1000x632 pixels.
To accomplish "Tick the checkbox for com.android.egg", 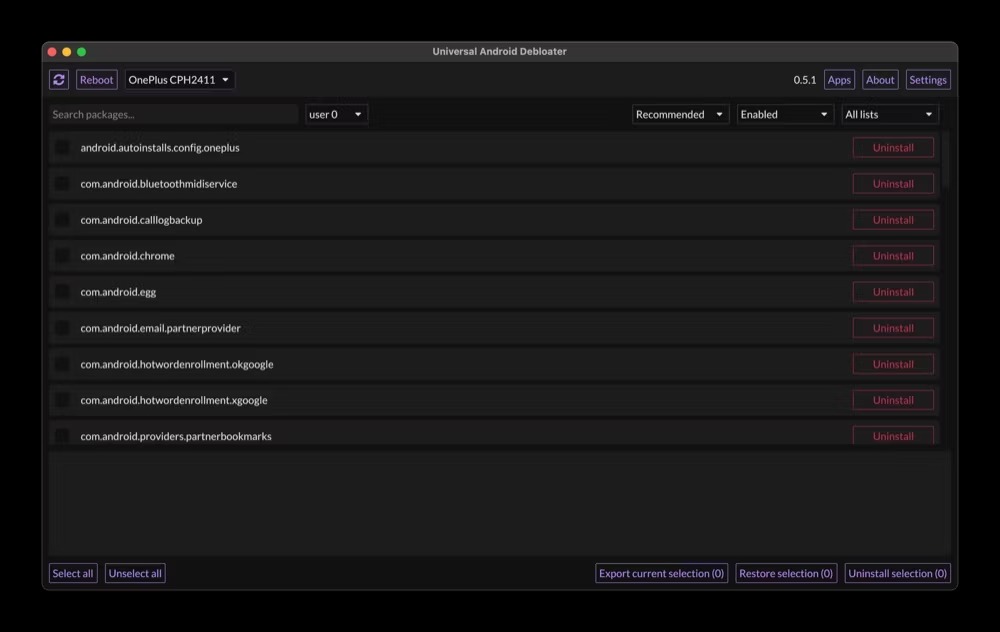I will 62,292.
